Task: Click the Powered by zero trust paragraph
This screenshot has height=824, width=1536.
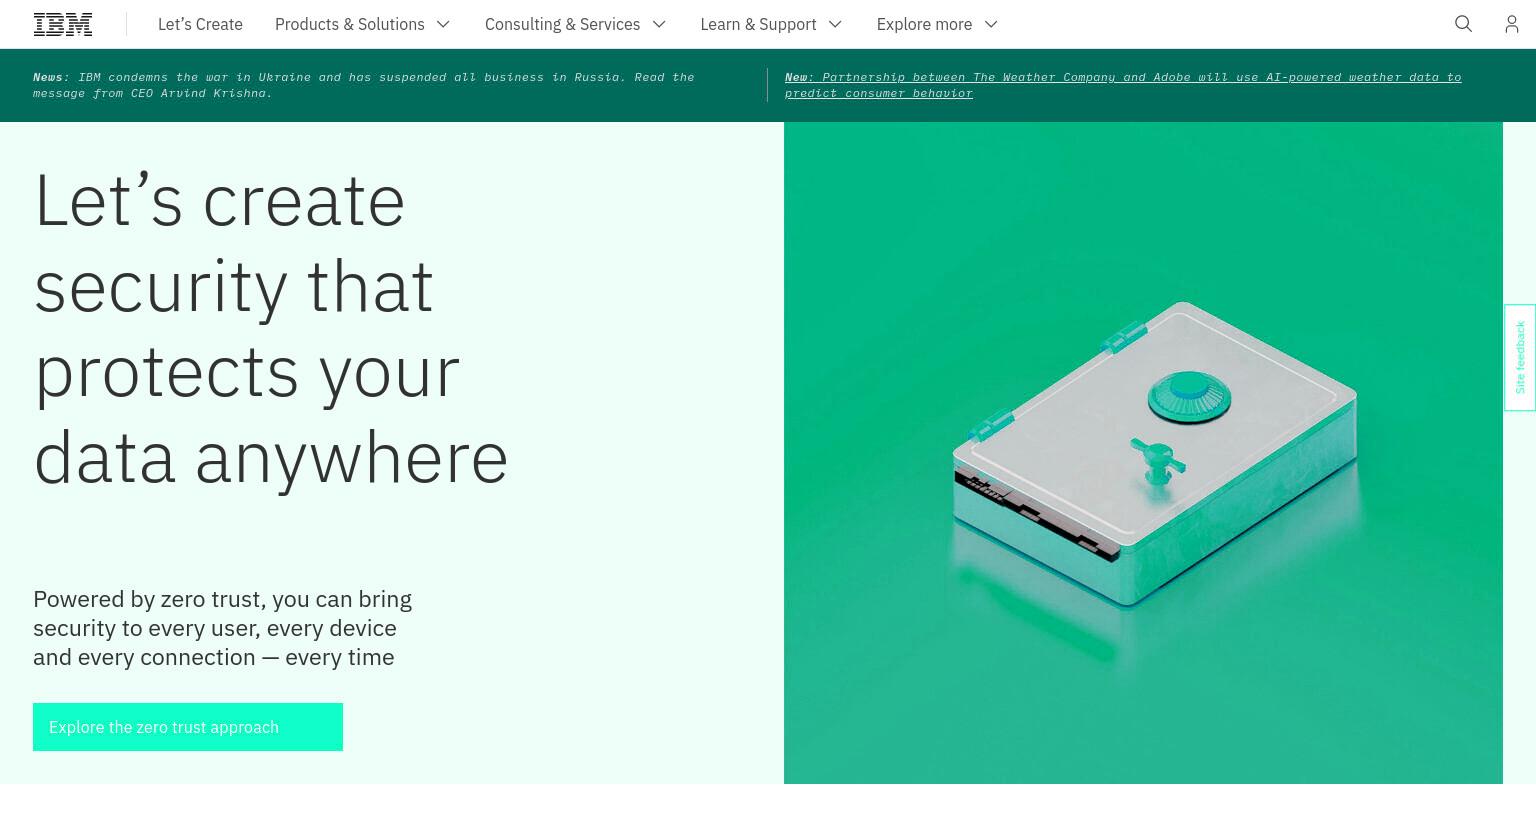Action: 223,628
